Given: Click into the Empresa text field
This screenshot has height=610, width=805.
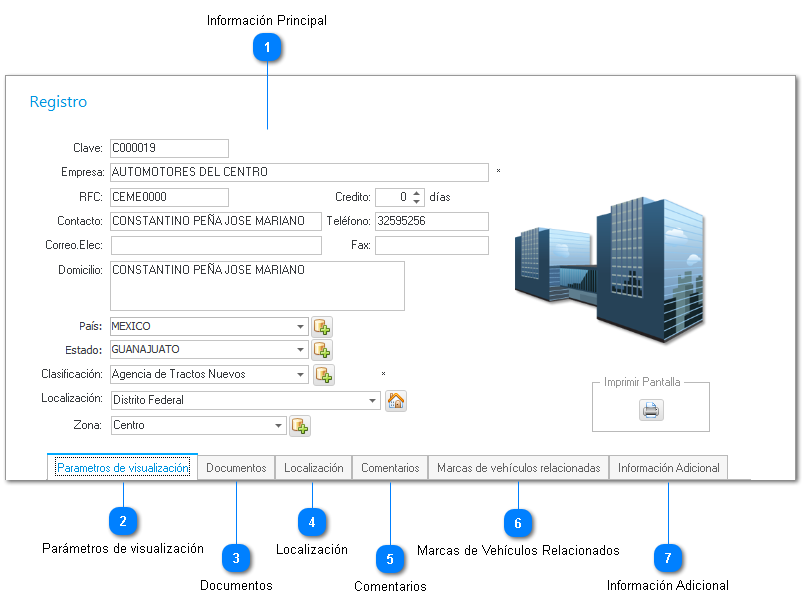Looking at the screenshot, I should pyautogui.click(x=299, y=172).
